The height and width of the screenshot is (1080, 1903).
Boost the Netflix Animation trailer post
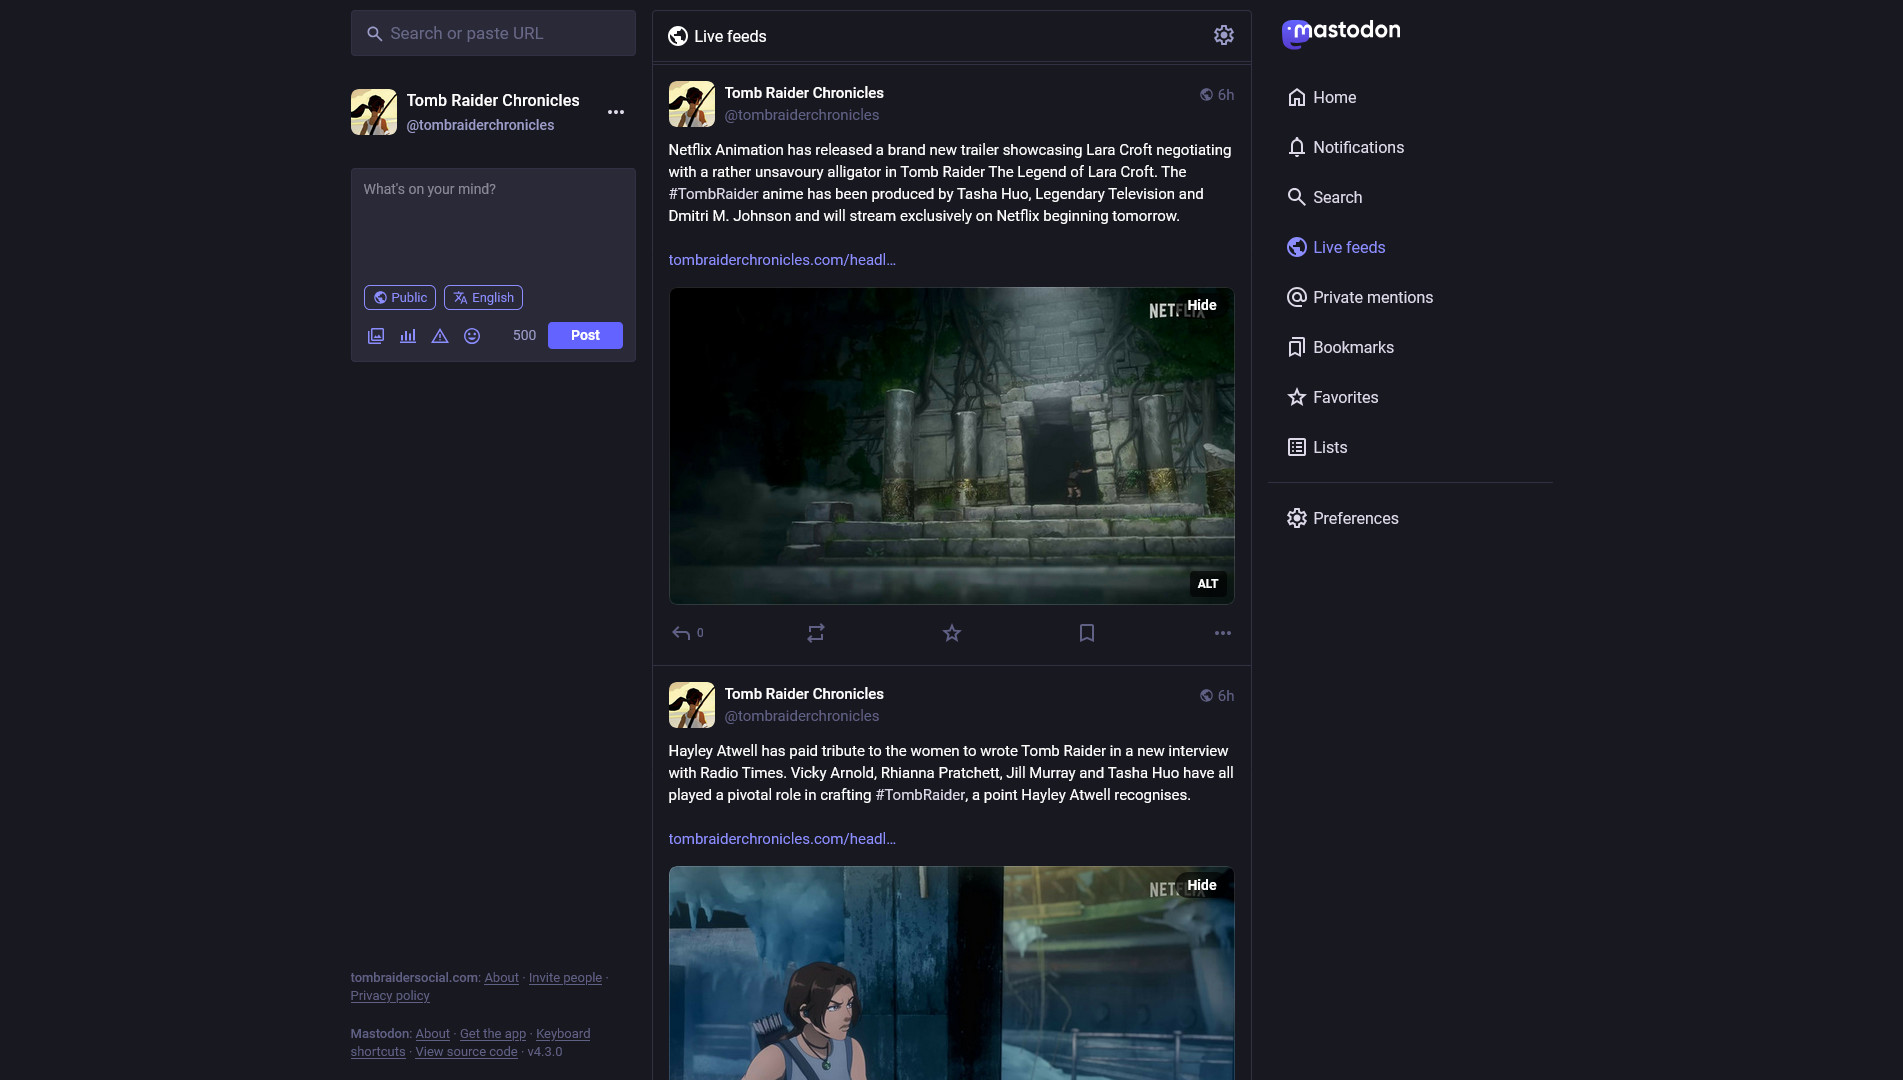click(x=816, y=633)
